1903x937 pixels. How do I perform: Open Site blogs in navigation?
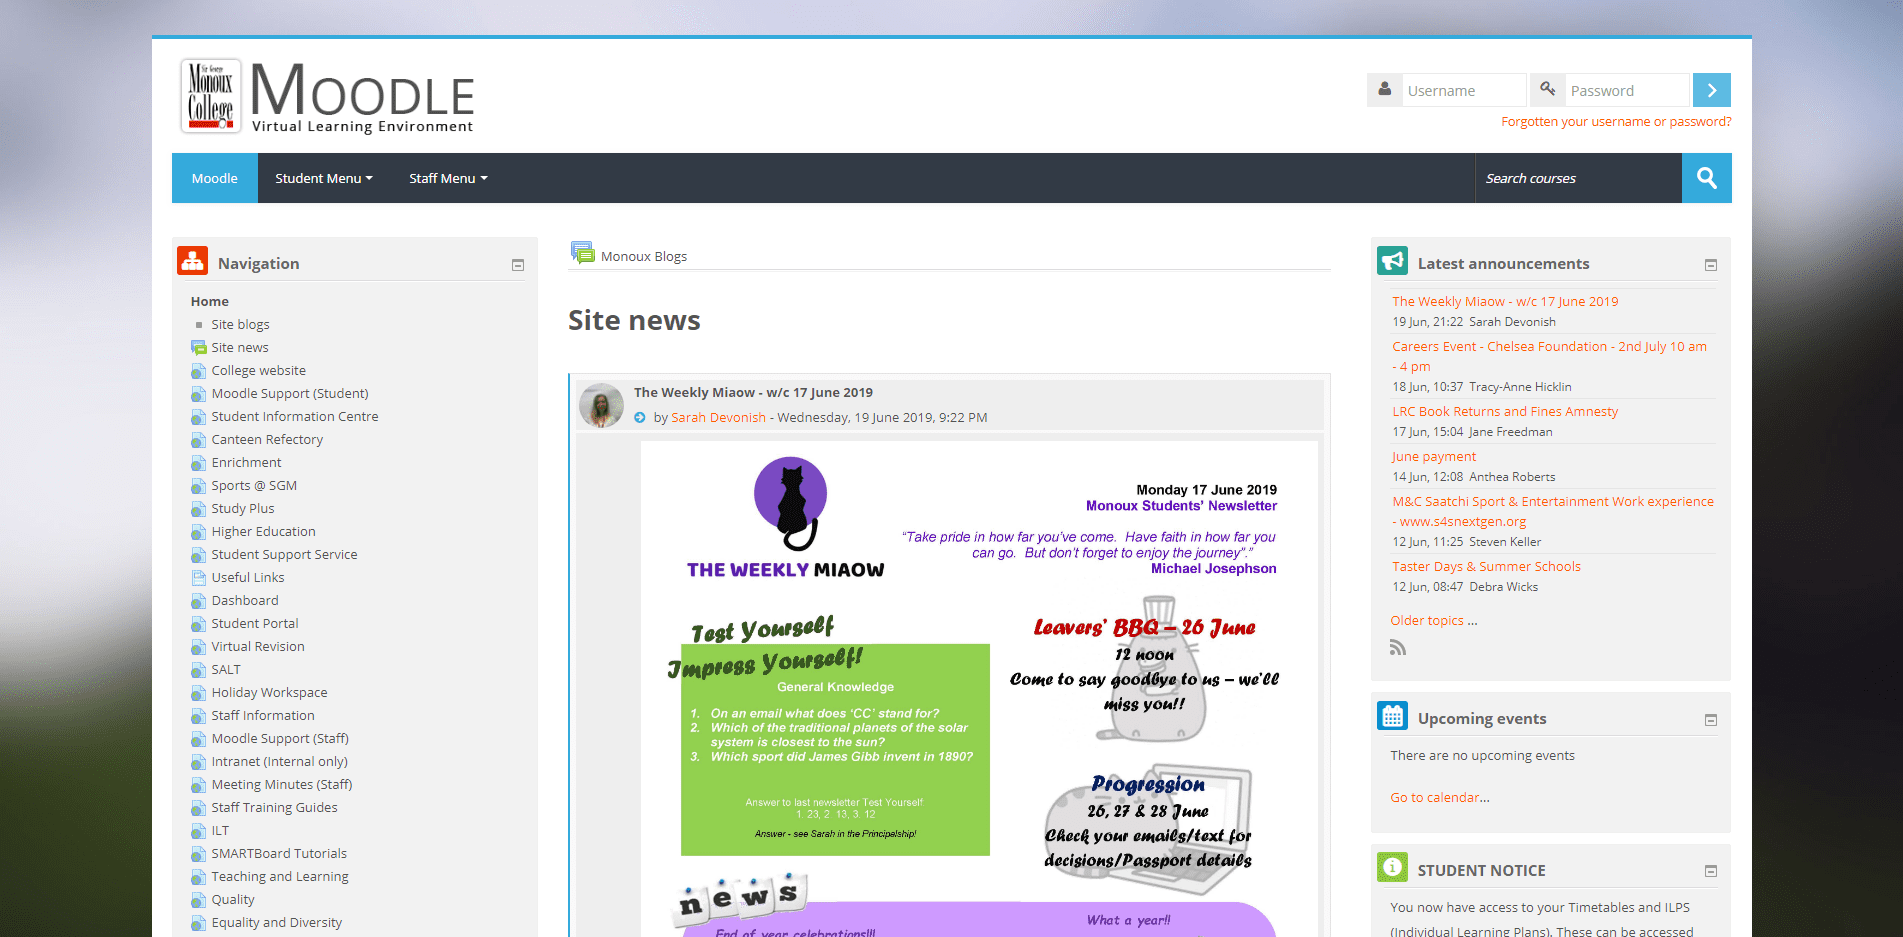(x=240, y=325)
